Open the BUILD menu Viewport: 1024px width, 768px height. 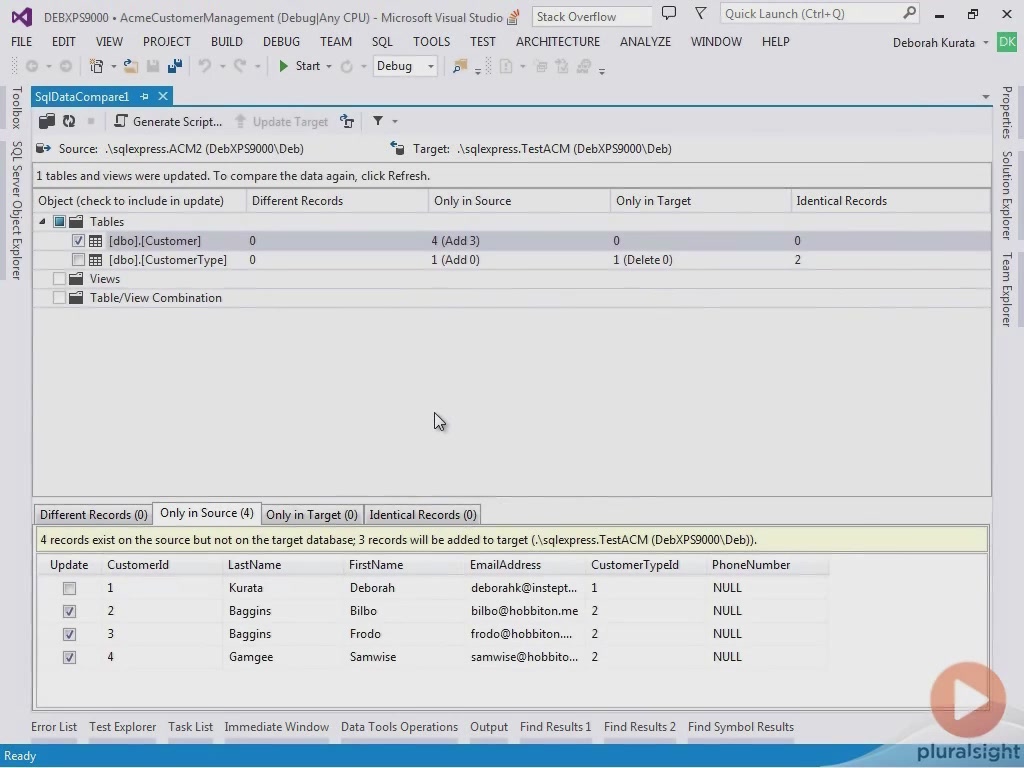[x=227, y=42]
